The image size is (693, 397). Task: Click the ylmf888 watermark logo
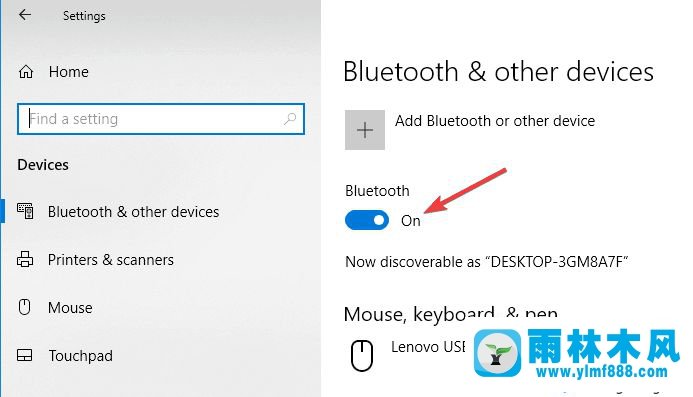tap(577, 354)
